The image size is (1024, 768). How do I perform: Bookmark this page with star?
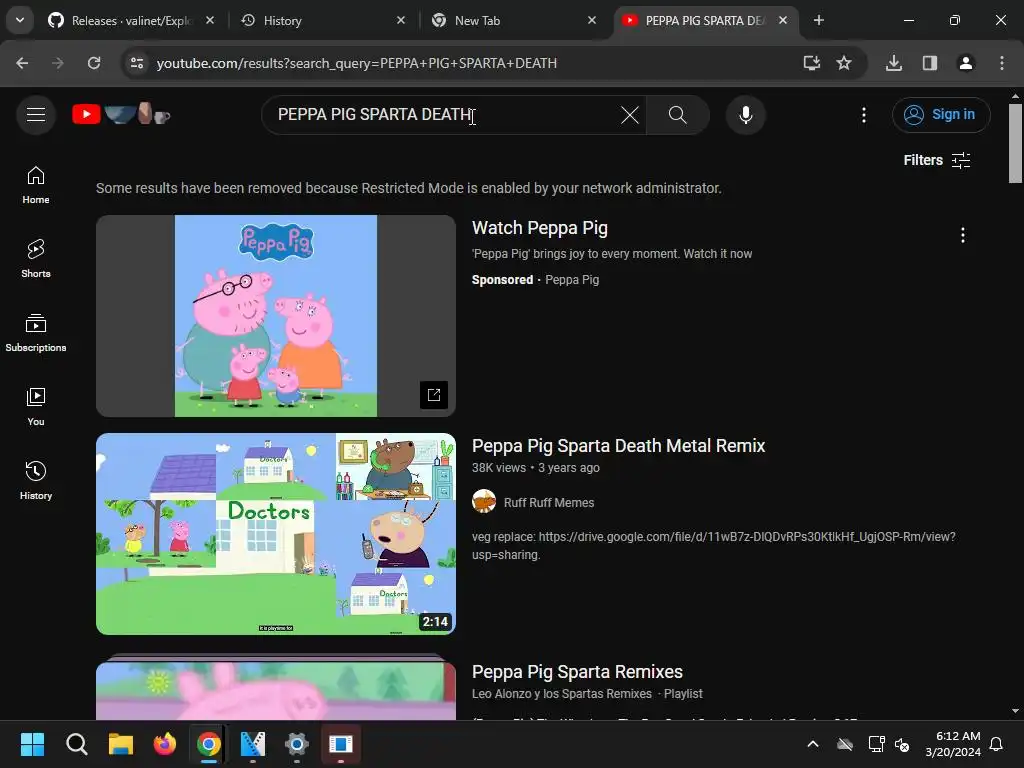point(844,63)
